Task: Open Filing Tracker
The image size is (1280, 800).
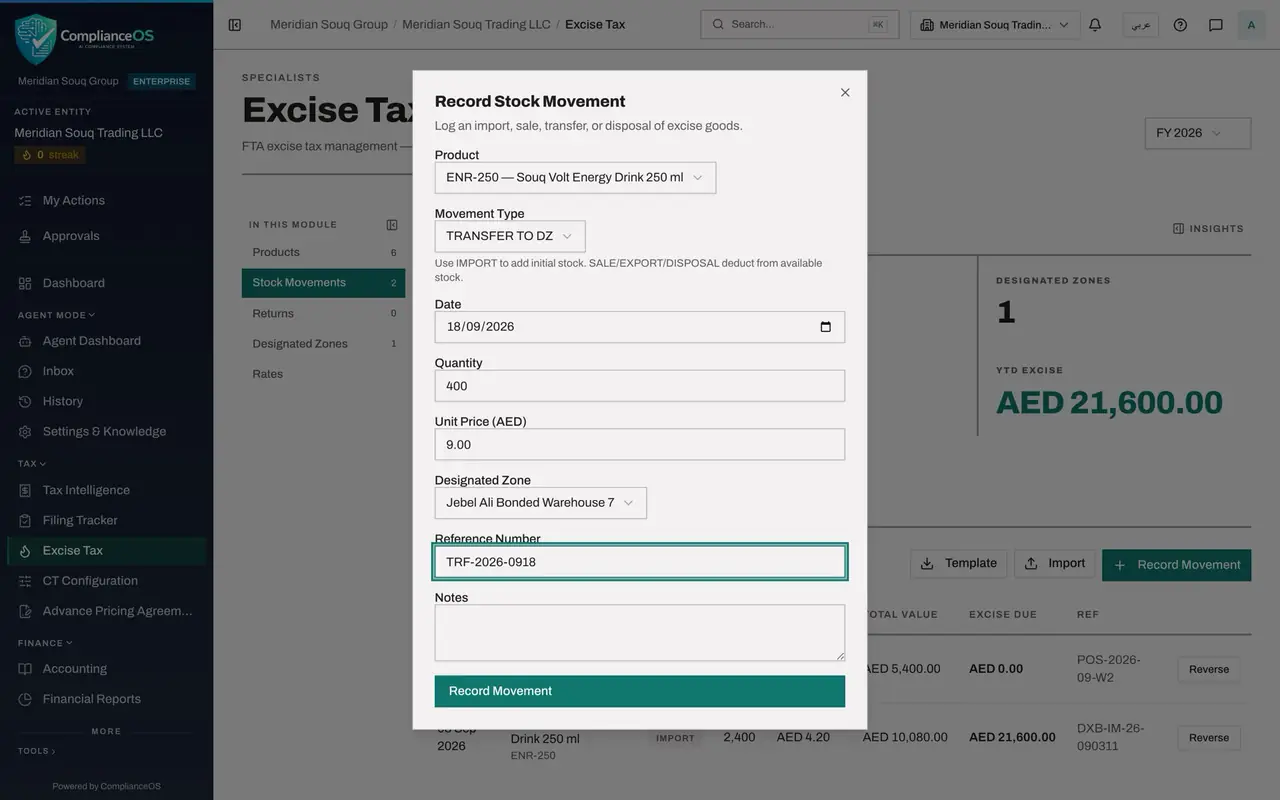Action: click(x=106, y=520)
